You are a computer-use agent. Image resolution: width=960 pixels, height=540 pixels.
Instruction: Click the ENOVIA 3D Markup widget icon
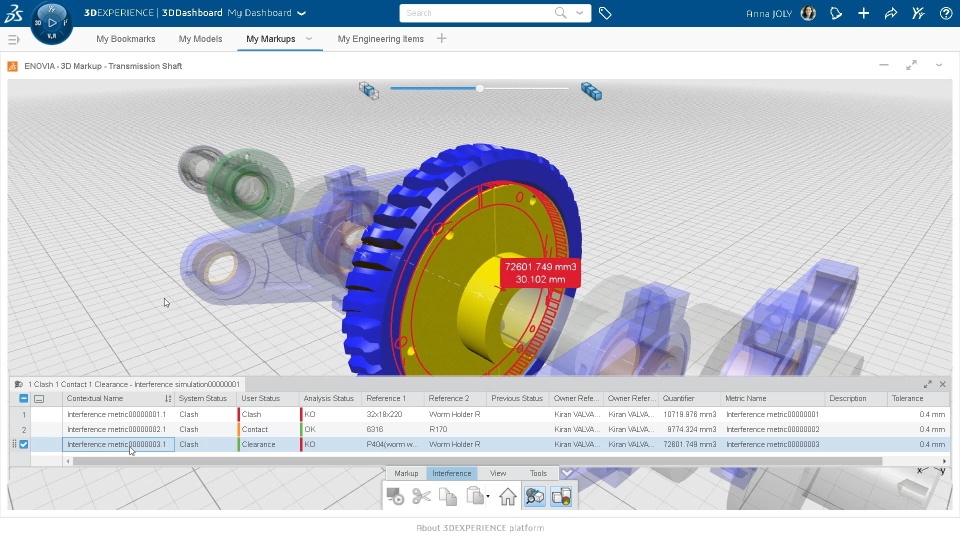[12, 66]
